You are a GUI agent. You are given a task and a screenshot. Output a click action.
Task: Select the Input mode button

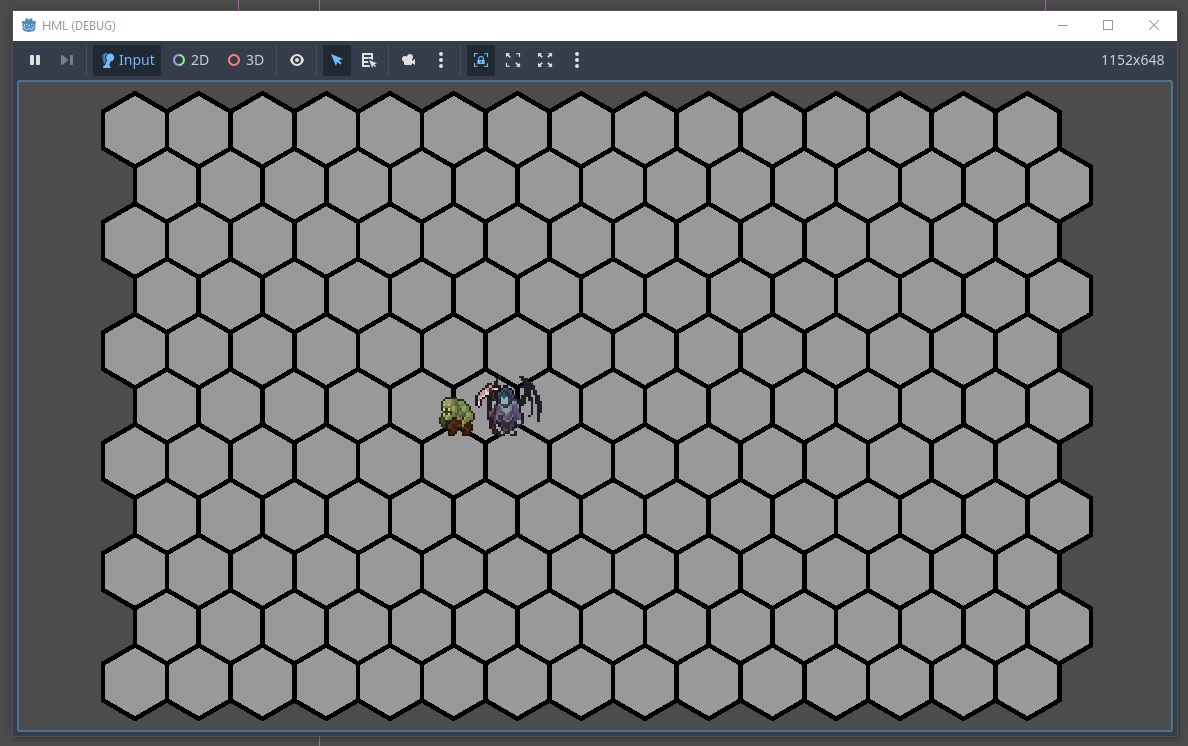point(127,60)
